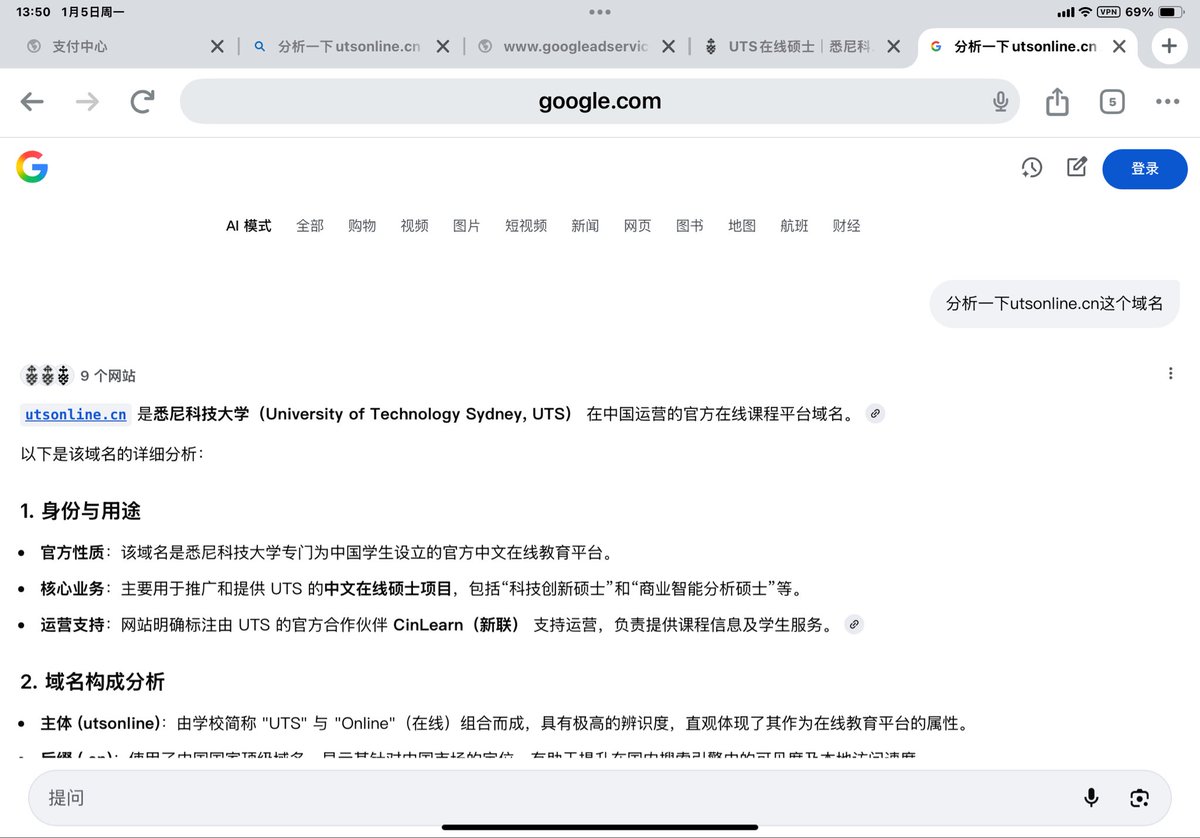This screenshot has height=838, width=1200.
Task: Click the 9 个网站 label
Action: [108, 376]
